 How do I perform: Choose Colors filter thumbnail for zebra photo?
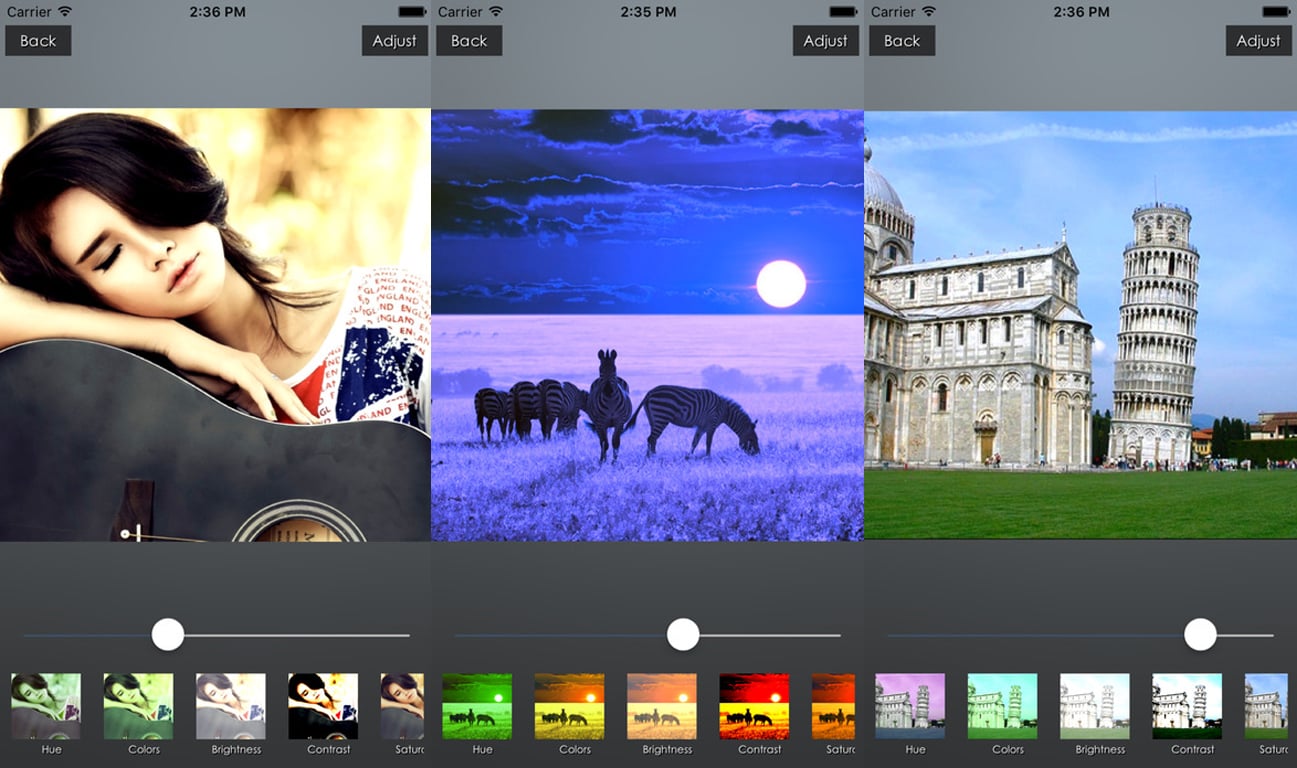(569, 706)
